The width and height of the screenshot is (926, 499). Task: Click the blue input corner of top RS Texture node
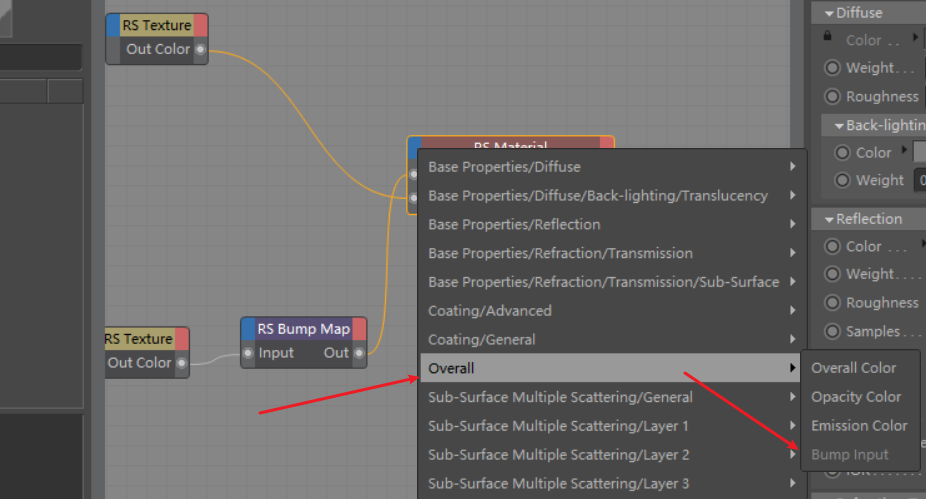[x=113, y=25]
